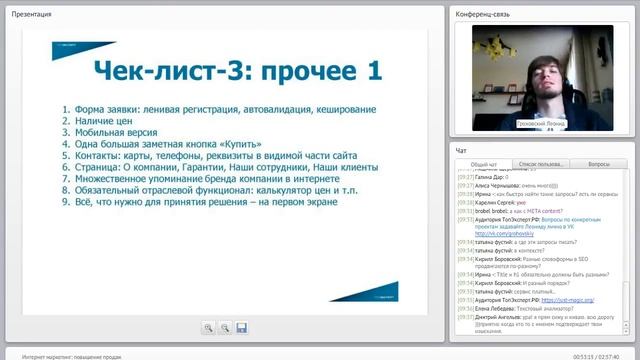The height and width of the screenshot is (360, 640).
Task: Click the slide heading Чек-лист-3: прочее 1
Action: 238,71
